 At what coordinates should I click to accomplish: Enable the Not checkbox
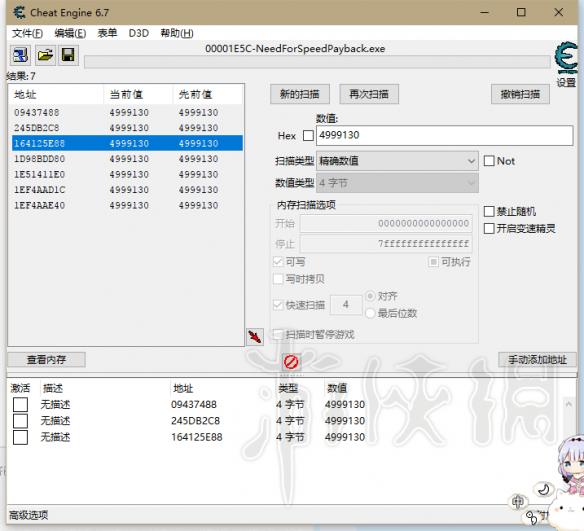(x=489, y=161)
